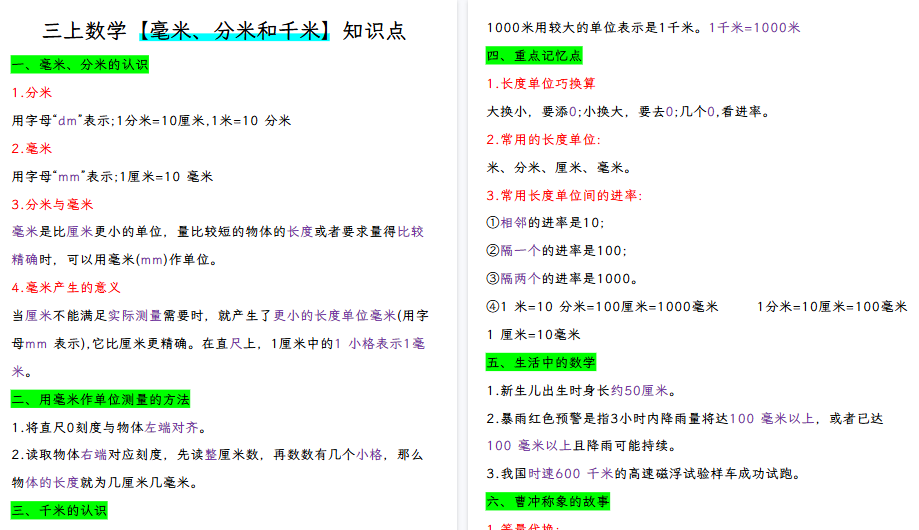Click the red subheading 2.毫米
This screenshot has height=530, width=919.
[x=32, y=148]
